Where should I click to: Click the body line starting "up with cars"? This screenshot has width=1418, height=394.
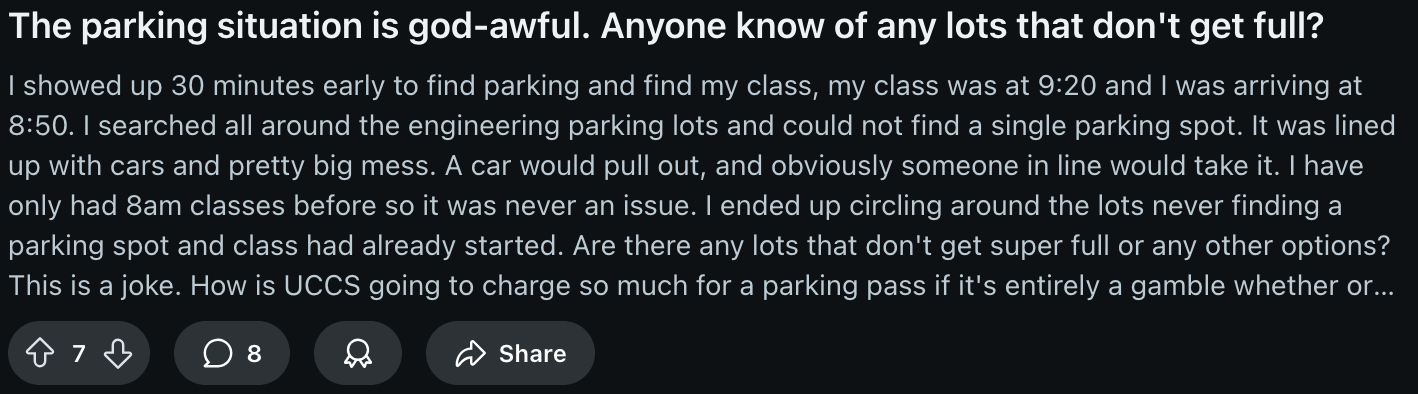(x=686, y=167)
